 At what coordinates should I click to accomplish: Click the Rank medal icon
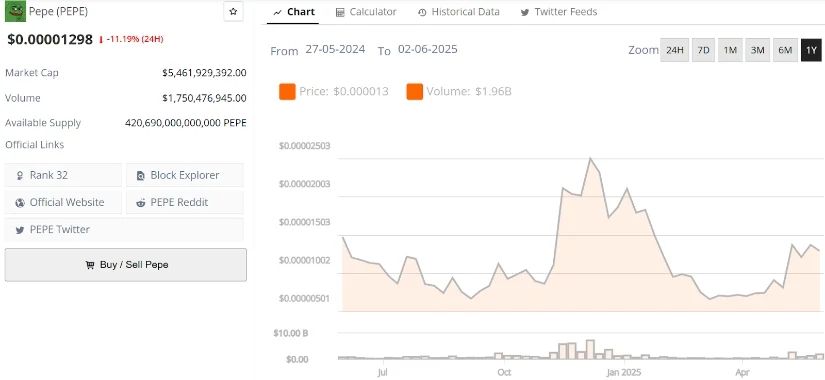(20, 176)
